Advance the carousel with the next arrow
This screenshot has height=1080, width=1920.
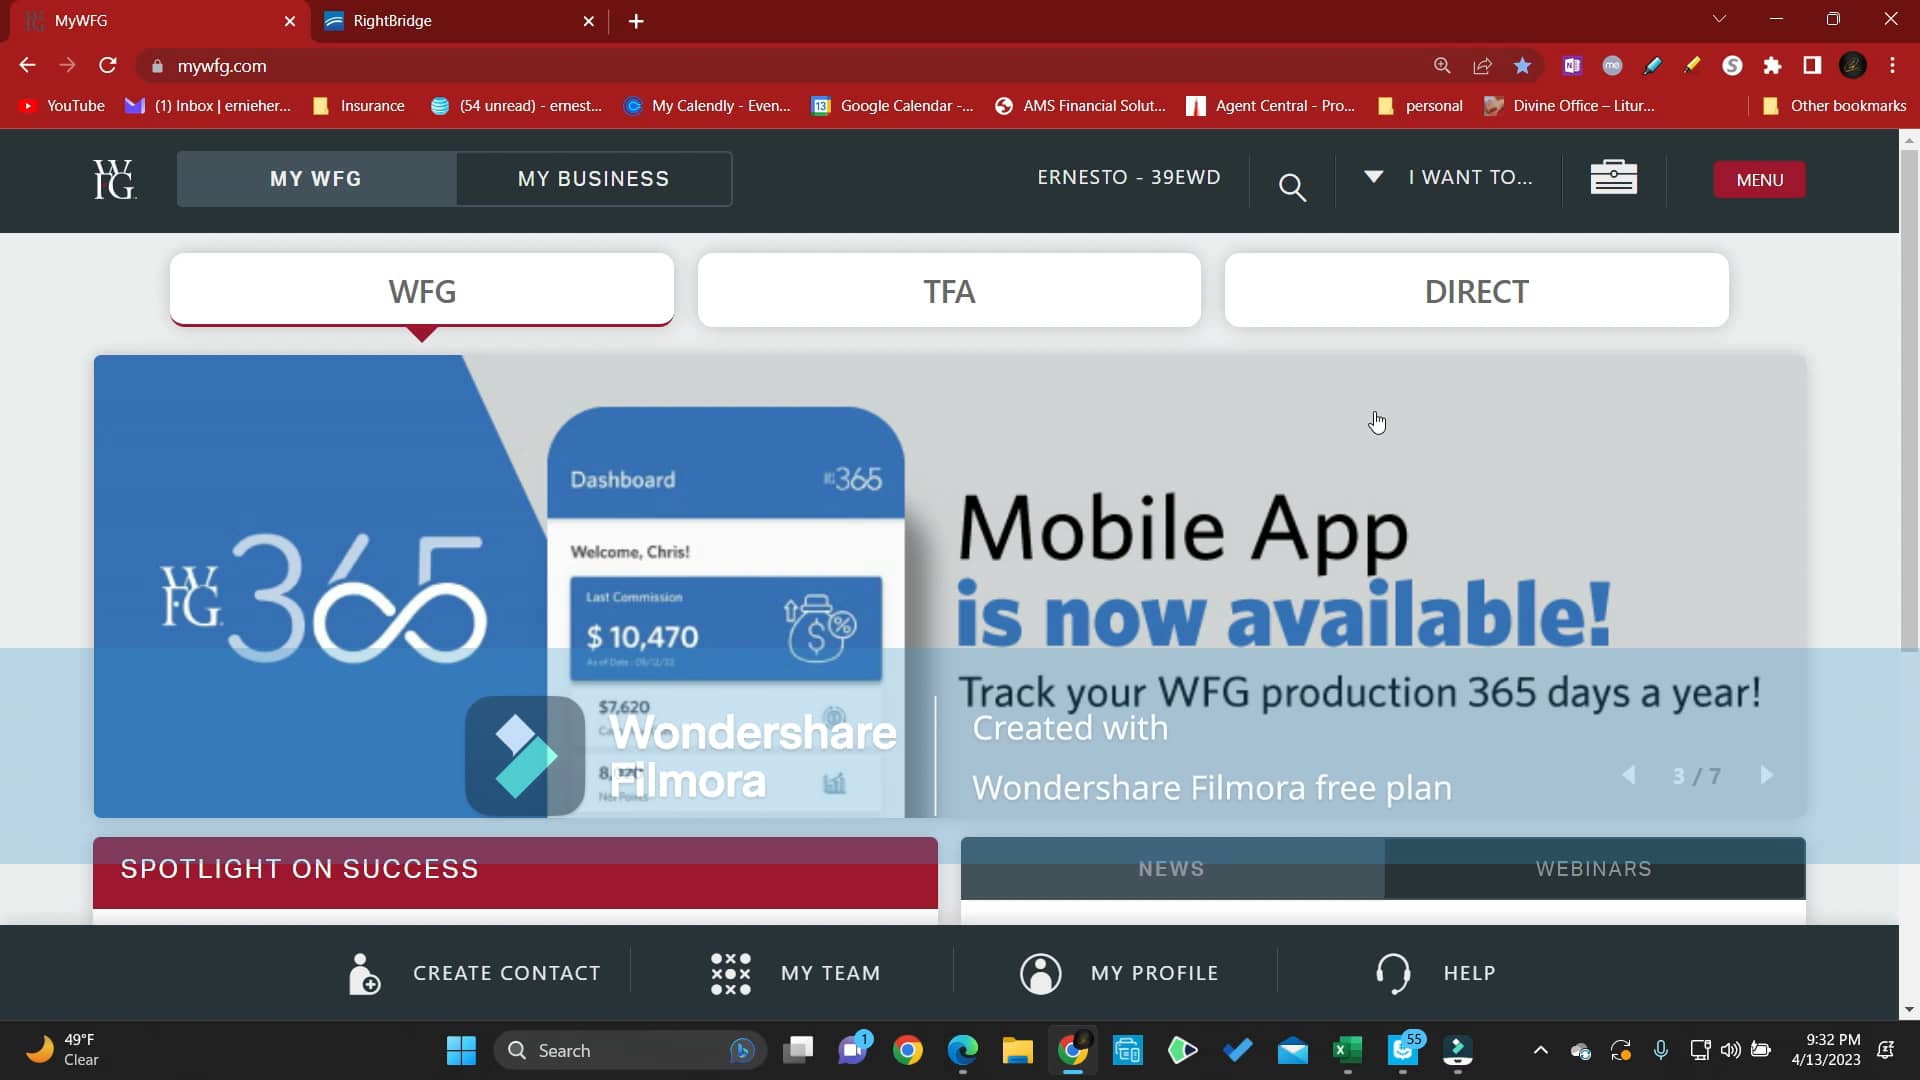[1766, 775]
